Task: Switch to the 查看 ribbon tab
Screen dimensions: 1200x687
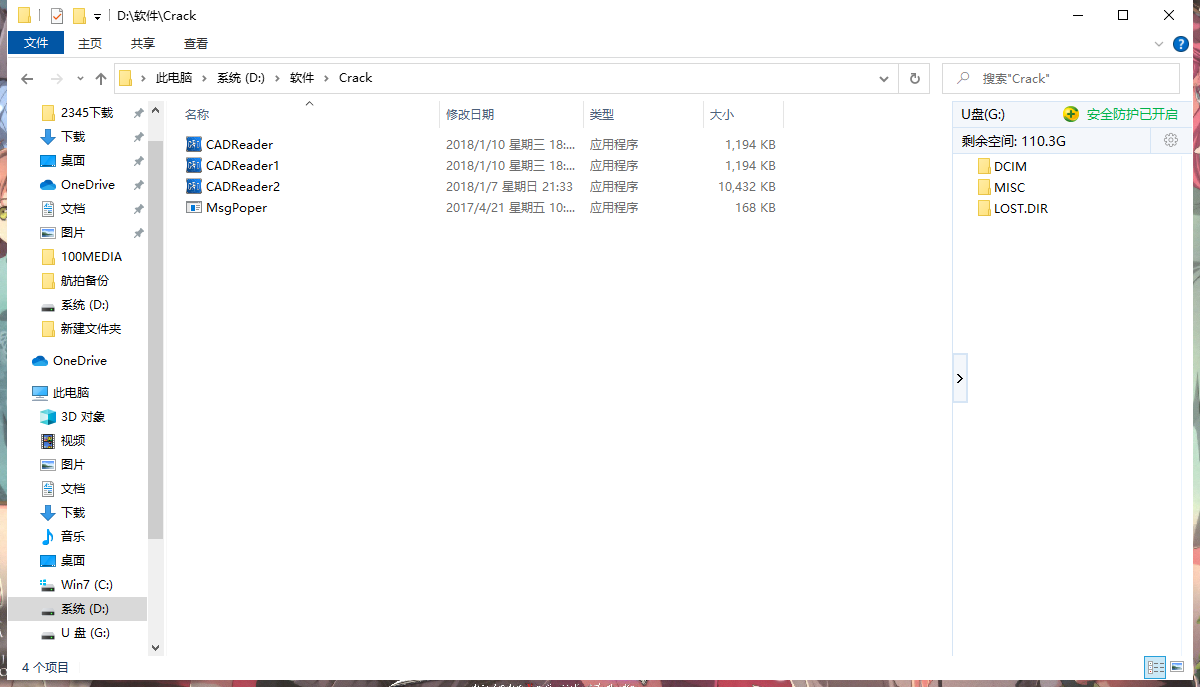Action: [196, 43]
